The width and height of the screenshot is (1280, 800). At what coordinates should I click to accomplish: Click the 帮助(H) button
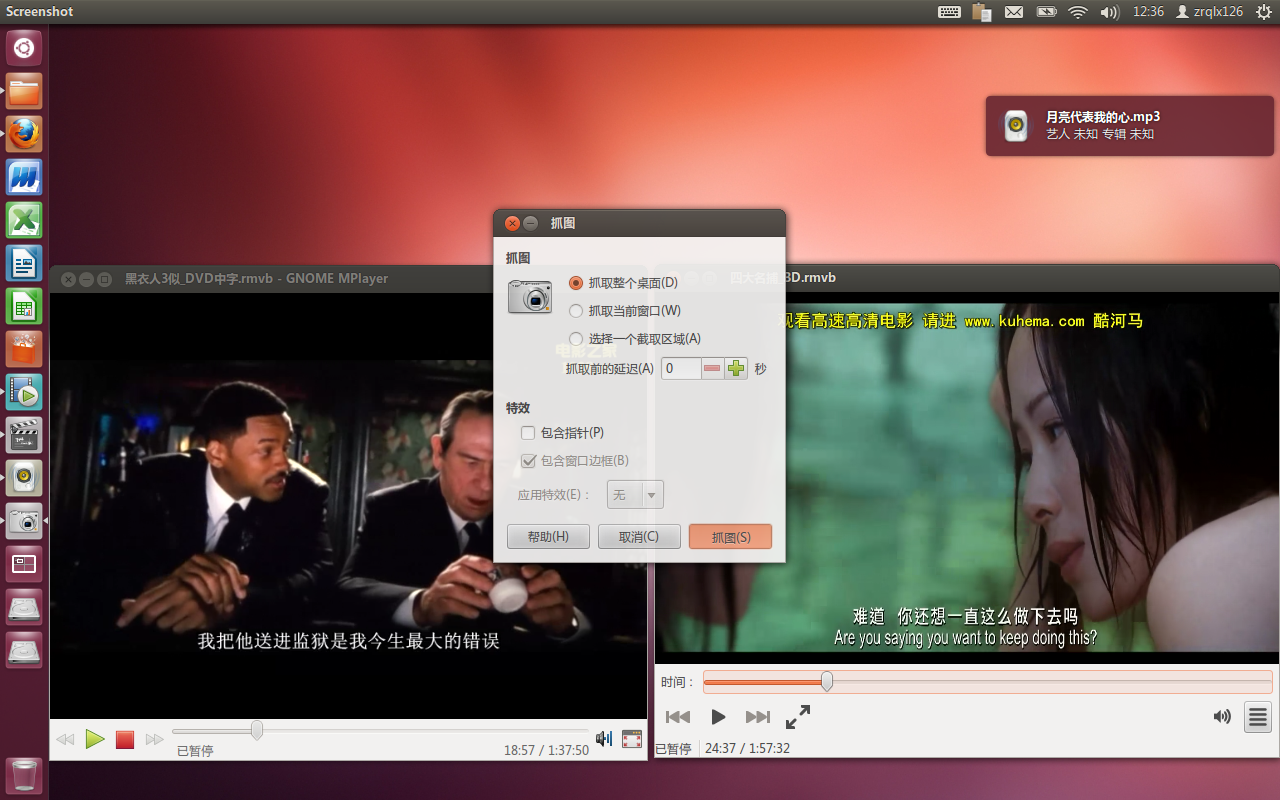548,537
